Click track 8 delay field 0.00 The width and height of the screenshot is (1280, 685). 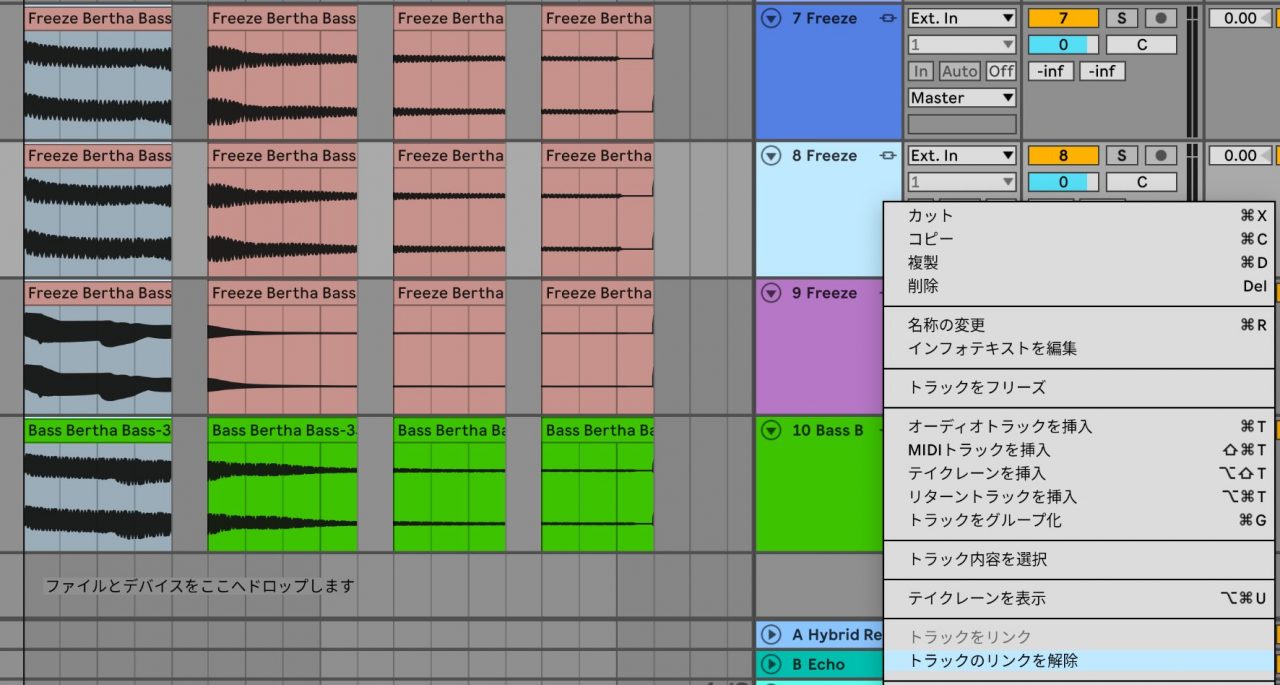1240,155
